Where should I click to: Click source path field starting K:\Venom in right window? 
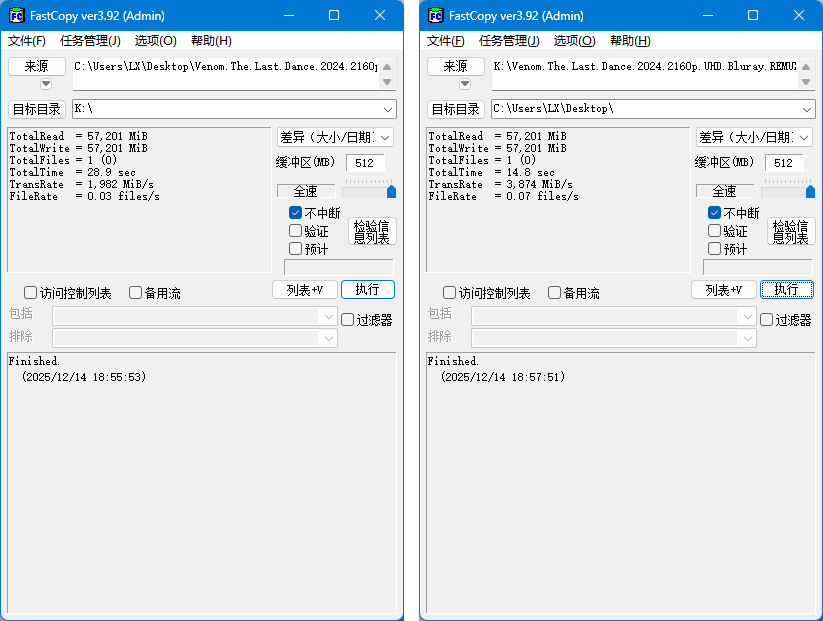(645, 74)
